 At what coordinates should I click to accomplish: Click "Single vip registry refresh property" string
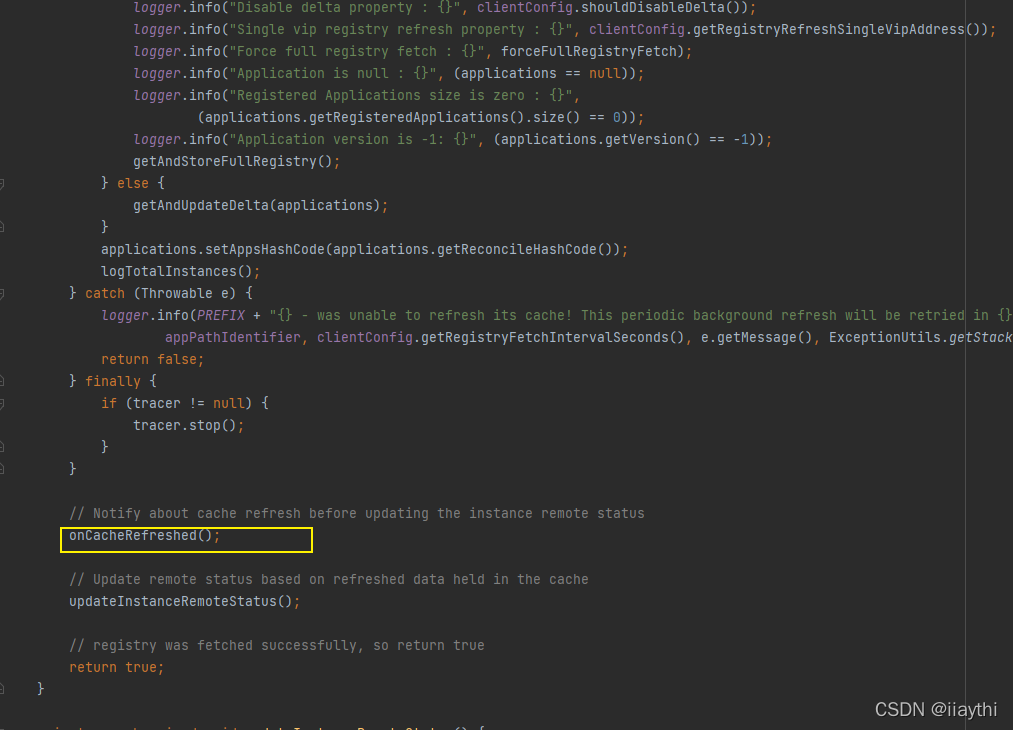tap(401, 30)
